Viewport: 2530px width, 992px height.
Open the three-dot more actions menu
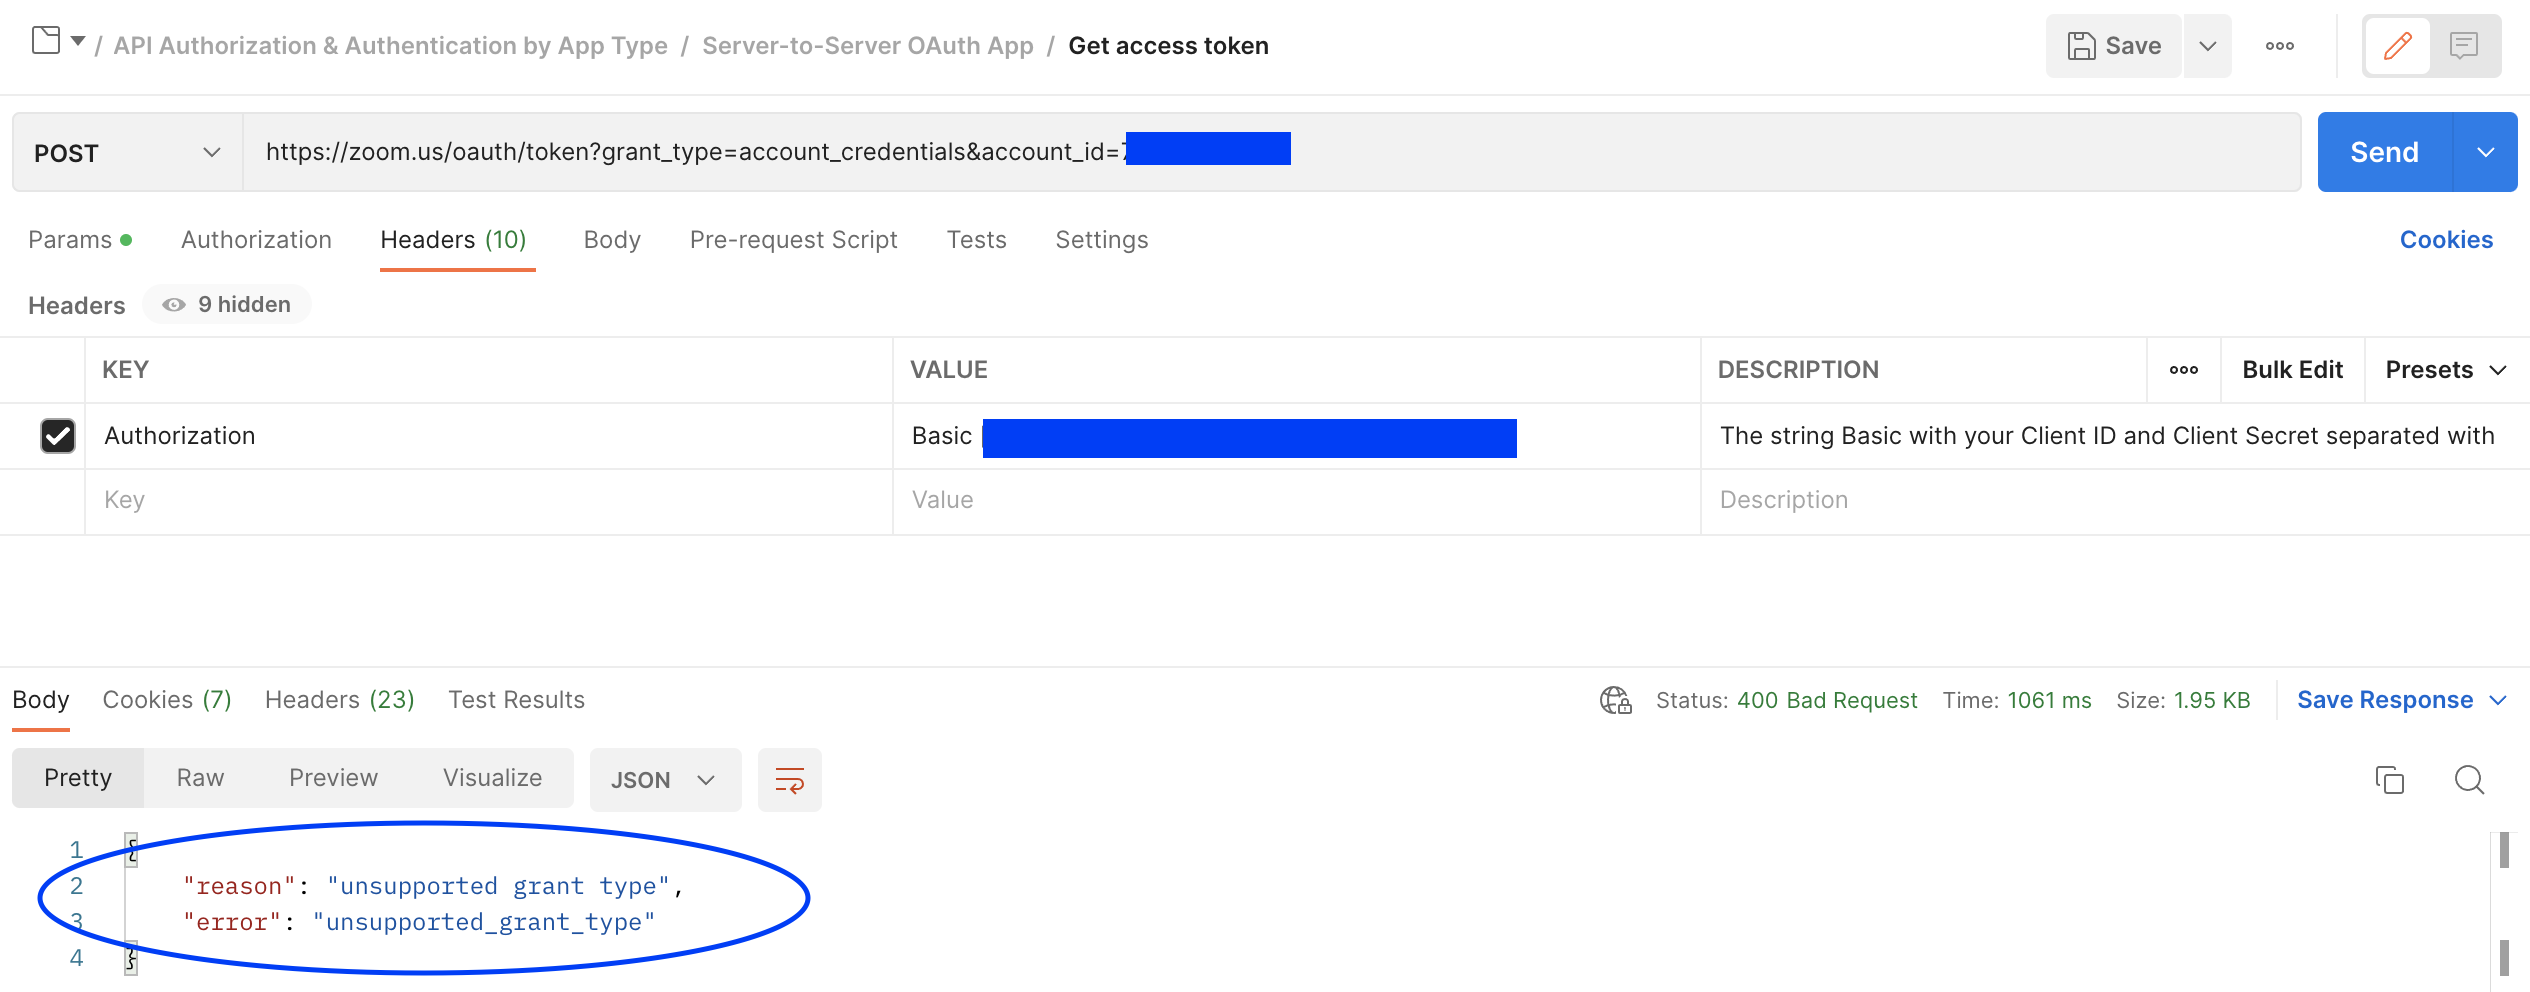2279,46
